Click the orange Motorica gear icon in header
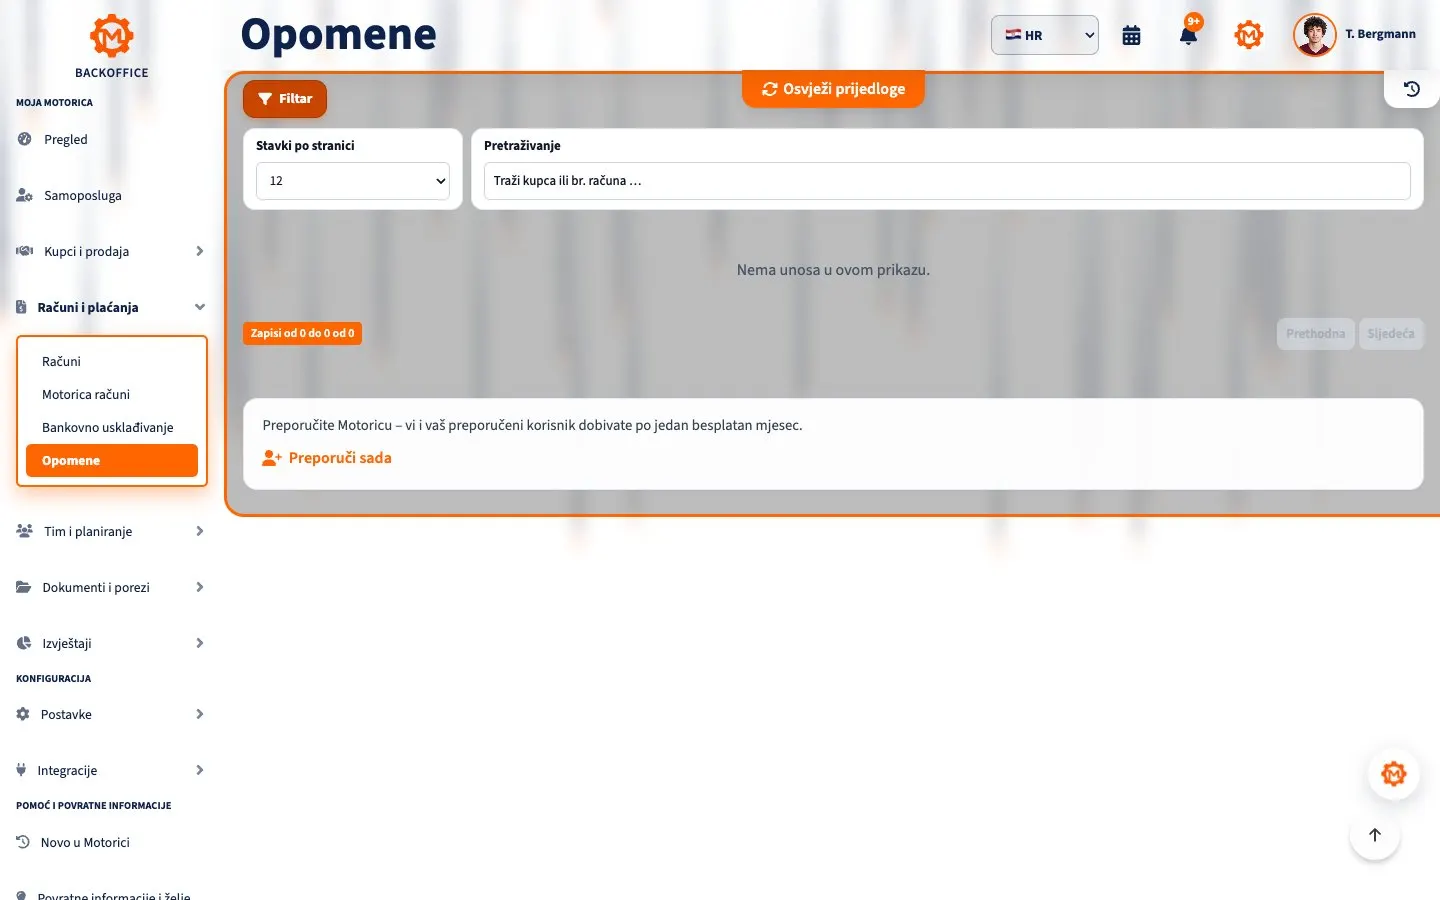 click(1249, 35)
